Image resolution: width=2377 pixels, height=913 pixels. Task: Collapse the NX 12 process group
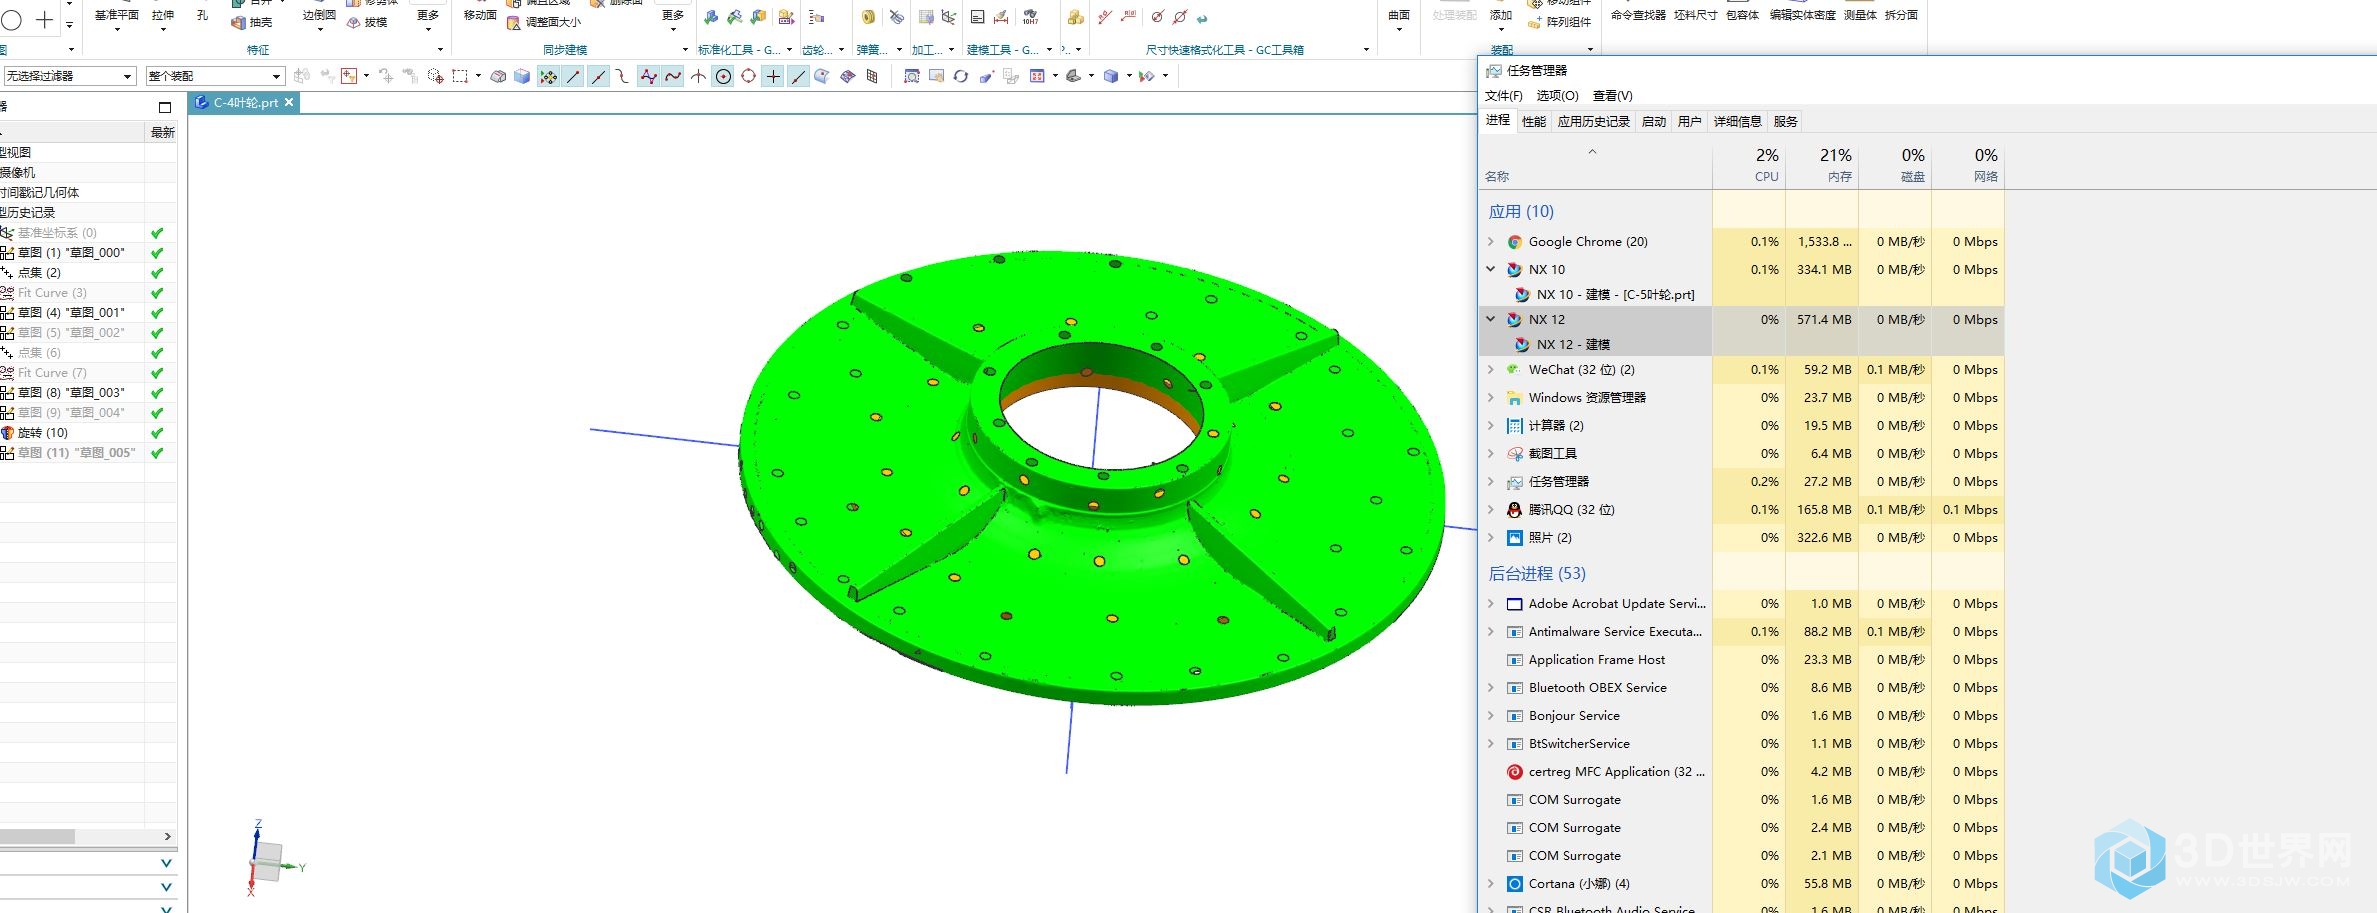pyautogui.click(x=1490, y=319)
